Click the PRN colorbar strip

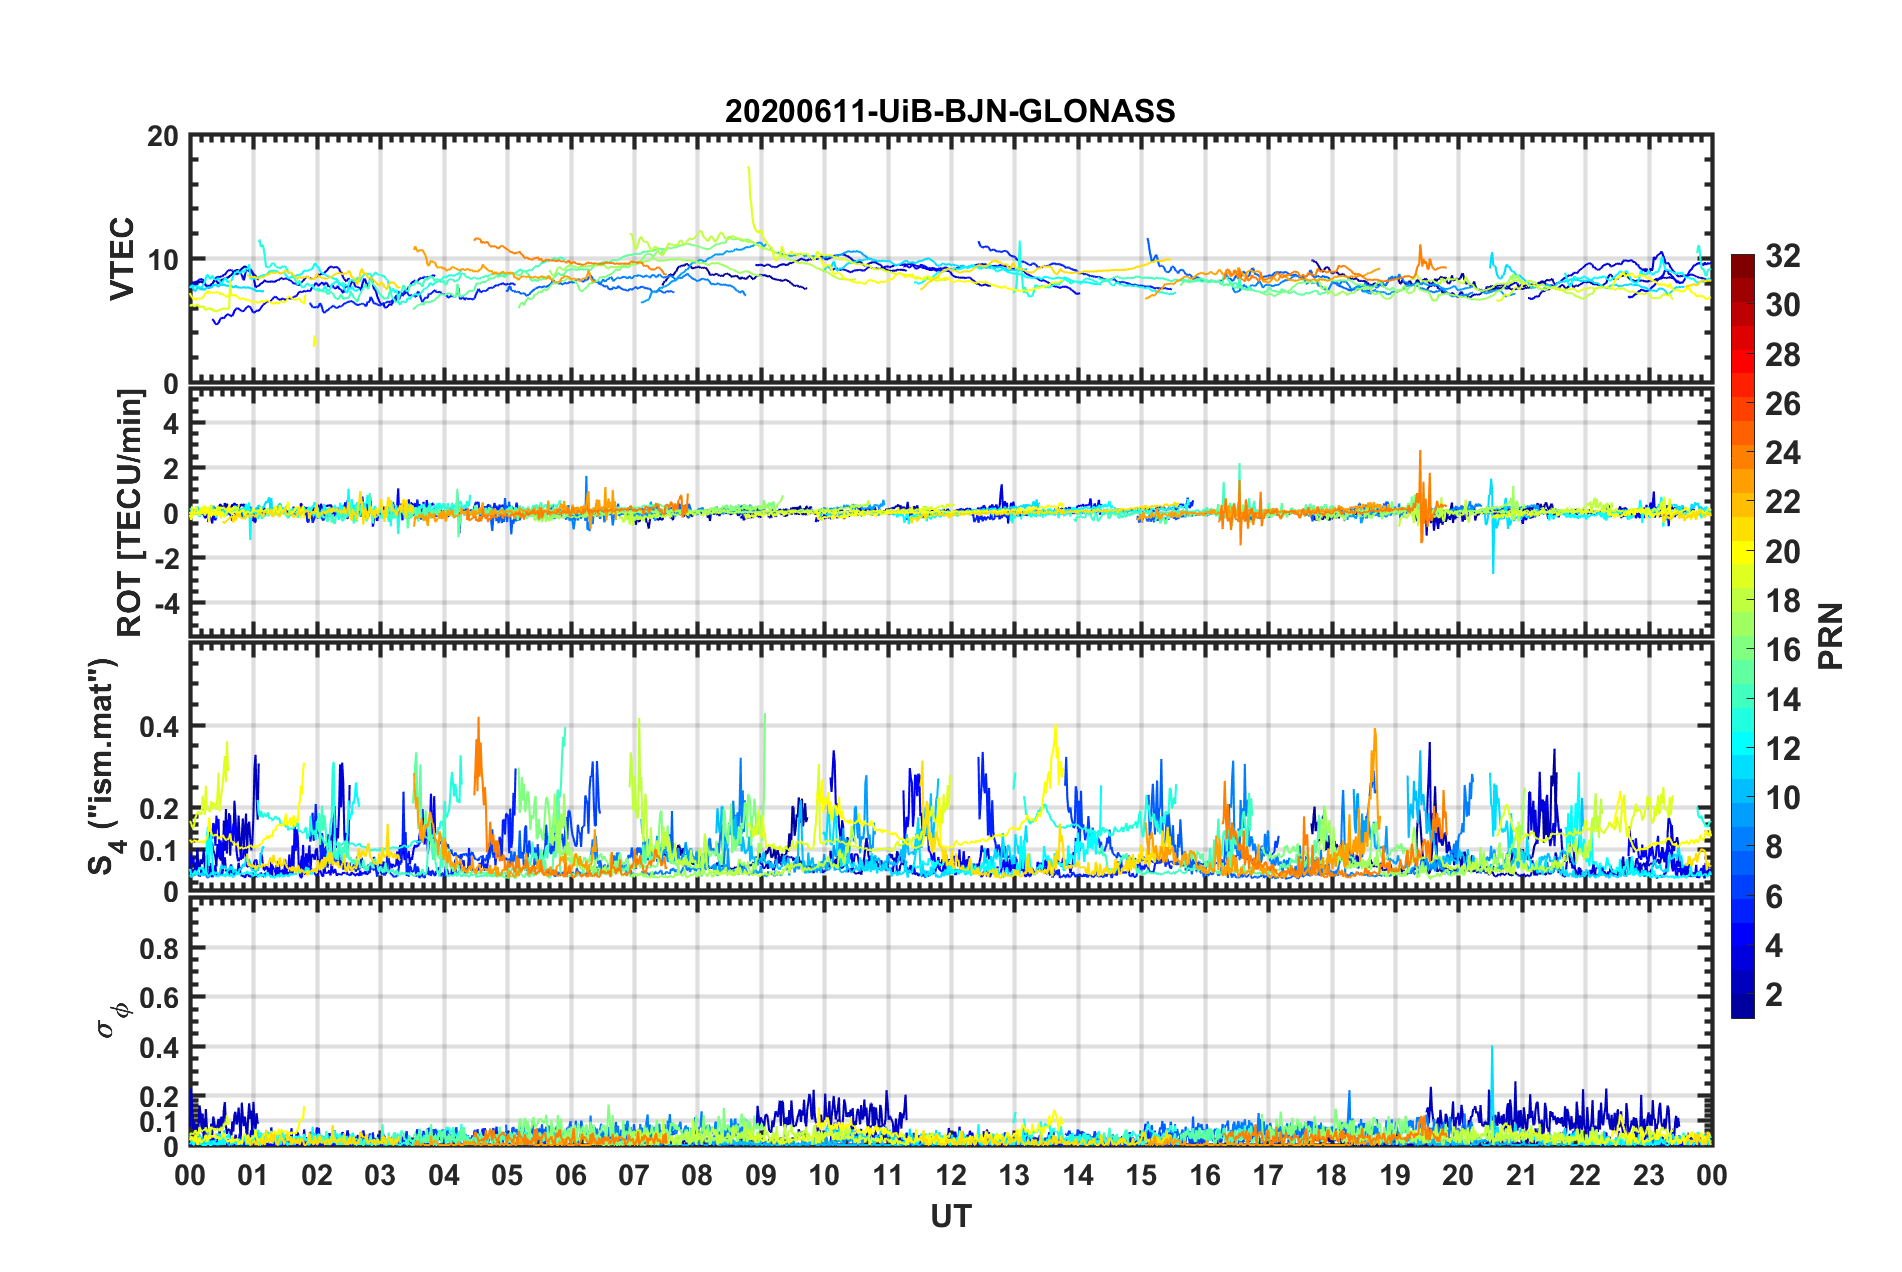coord(1742,636)
